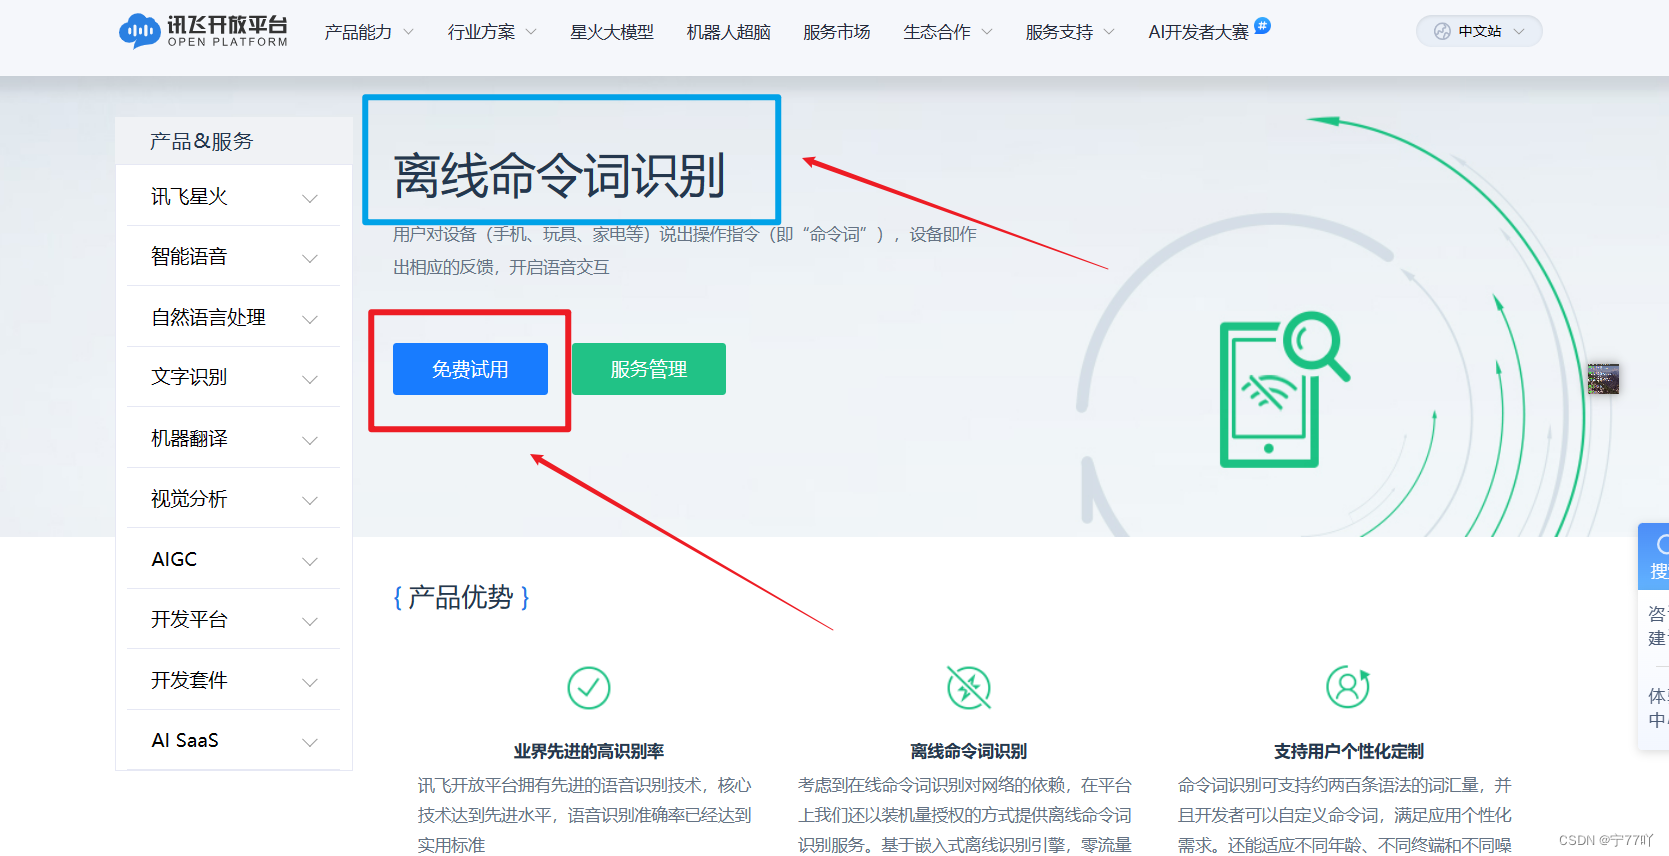1669x856 pixels.
Task: Expand chevron next to 服务支持
Action: coord(1109,32)
